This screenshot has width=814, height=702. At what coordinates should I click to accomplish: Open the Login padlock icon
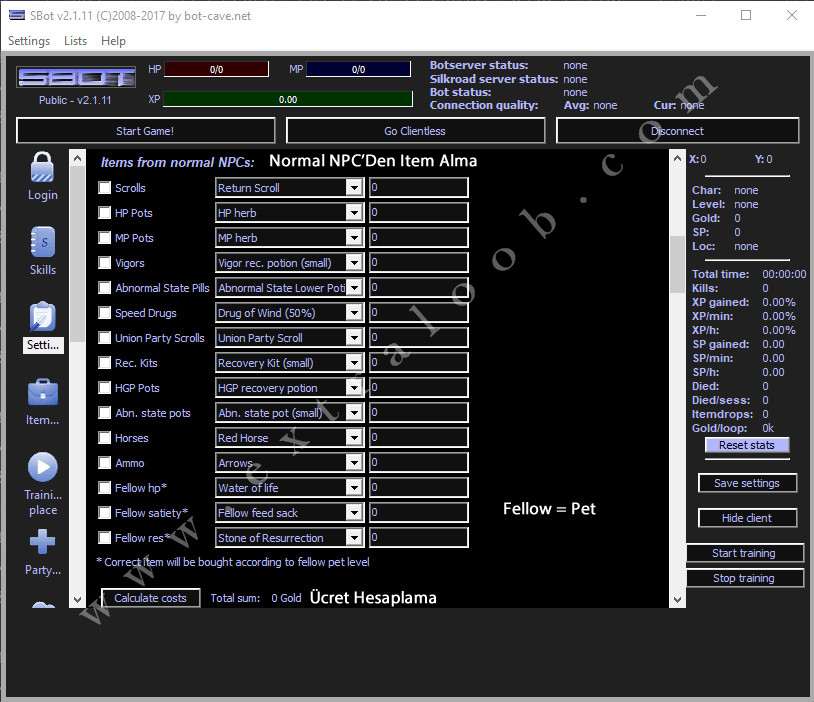[42, 167]
